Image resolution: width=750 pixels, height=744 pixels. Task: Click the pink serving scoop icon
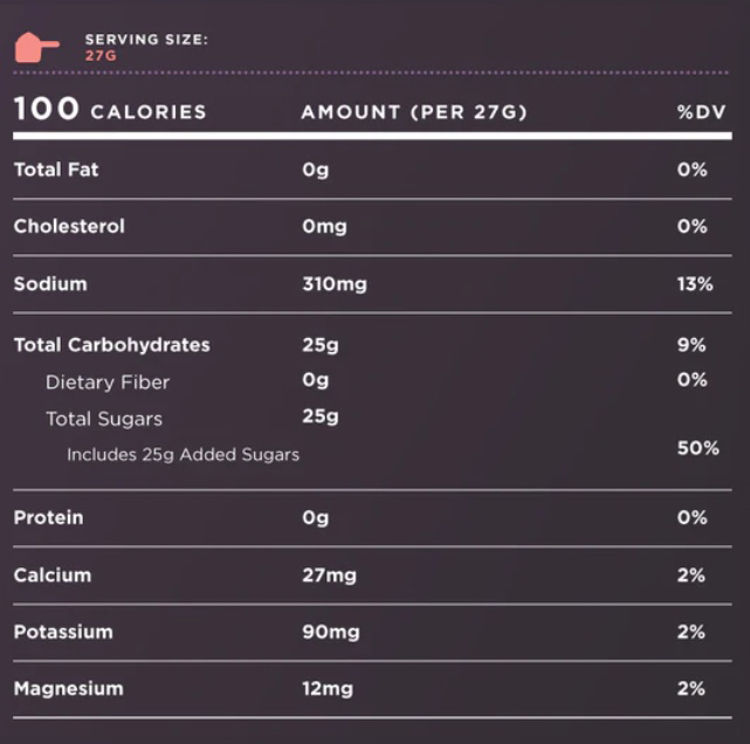point(37,47)
